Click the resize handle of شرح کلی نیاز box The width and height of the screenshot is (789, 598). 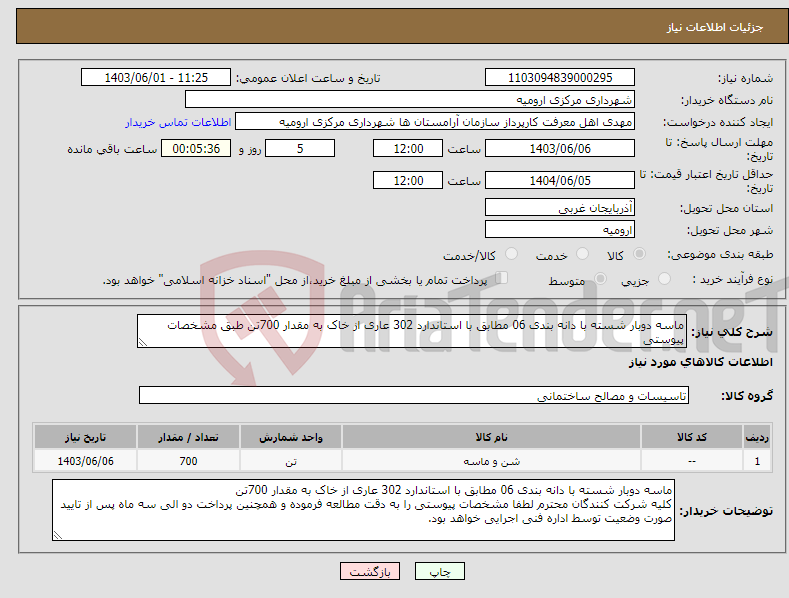[x=143, y=343]
